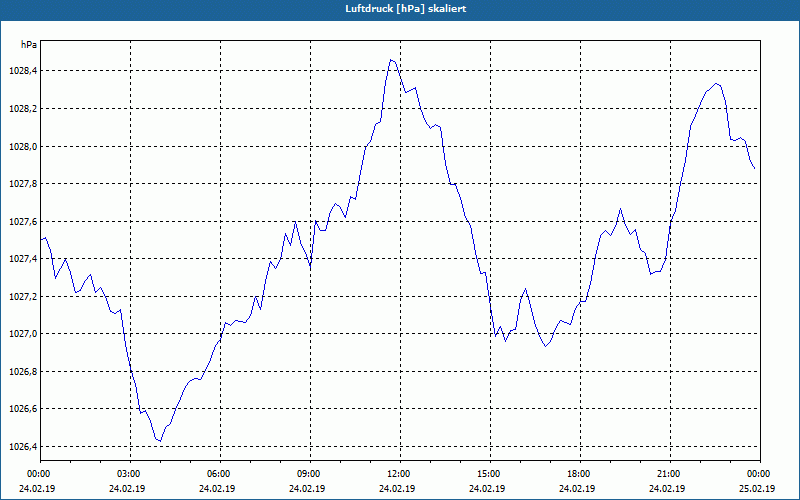800x500 pixels.
Task: Click the 15:00 time label
Action: (490, 474)
